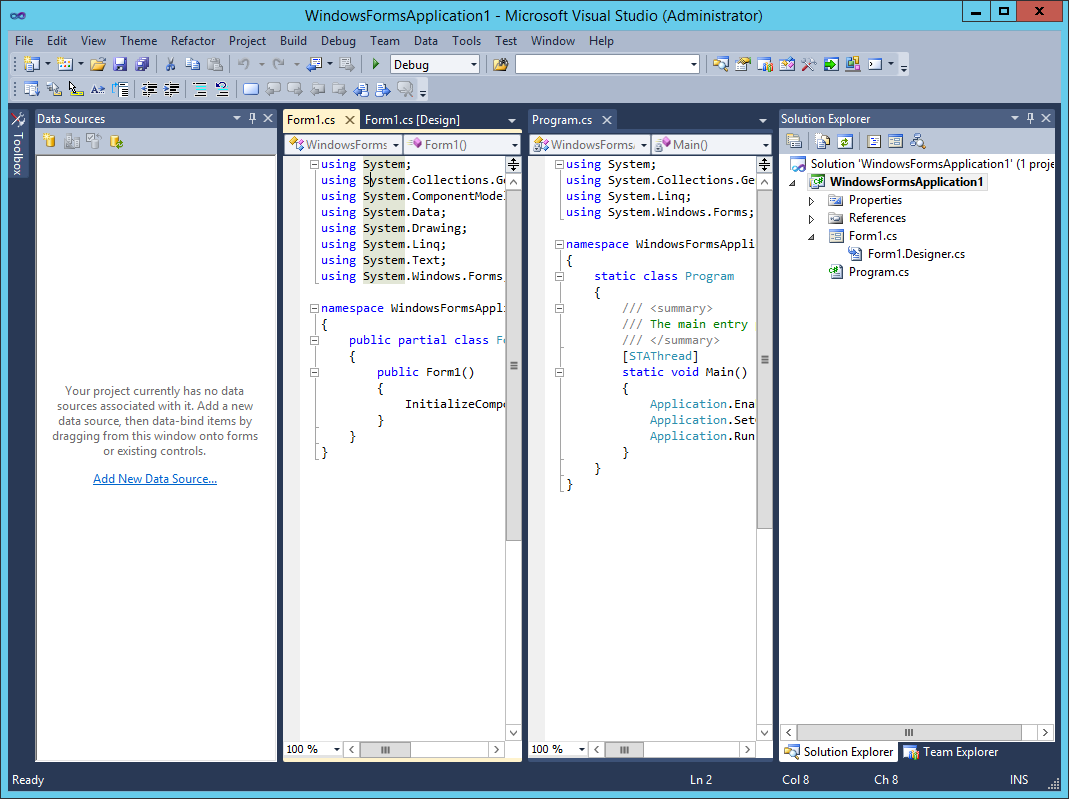This screenshot has width=1069, height=799.
Task: Open the Refactor menu
Action: pyautogui.click(x=192, y=41)
